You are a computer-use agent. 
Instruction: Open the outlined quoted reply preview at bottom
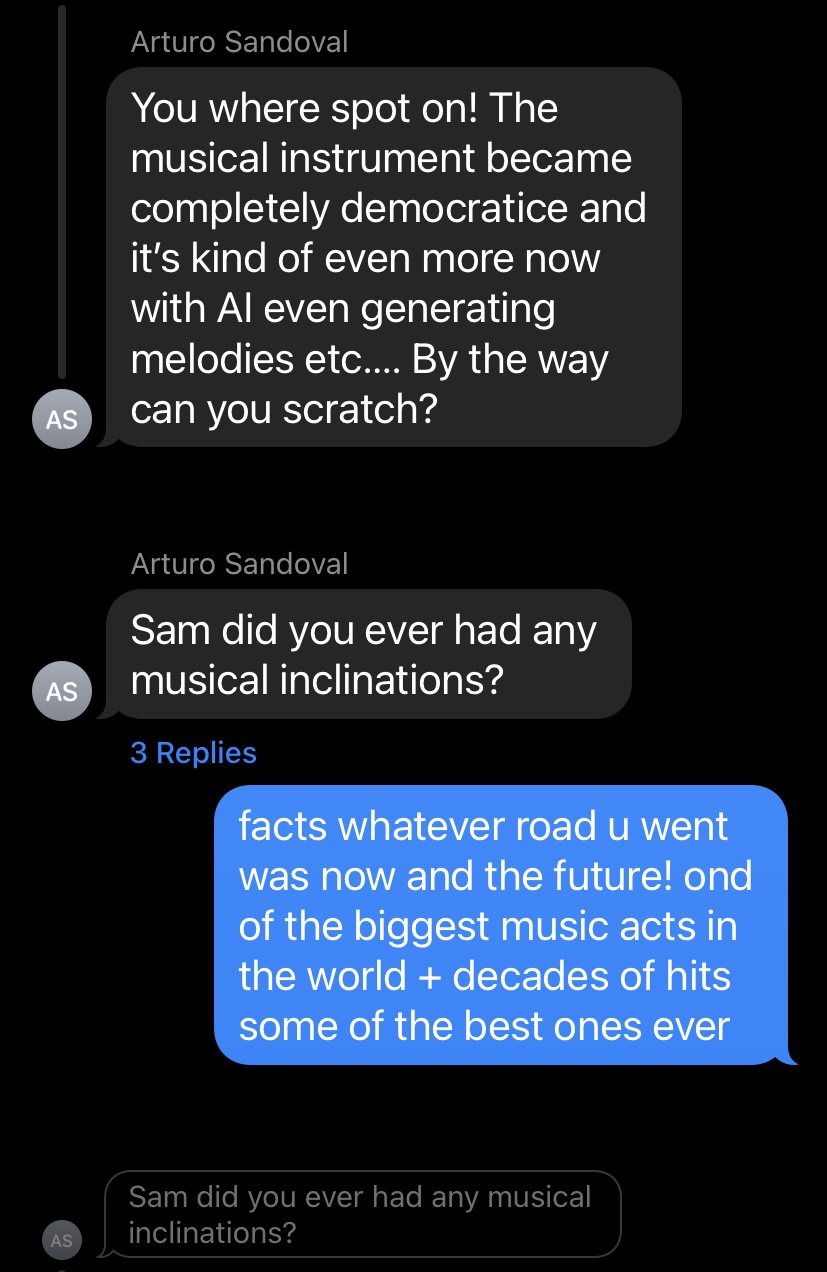click(362, 1214)
